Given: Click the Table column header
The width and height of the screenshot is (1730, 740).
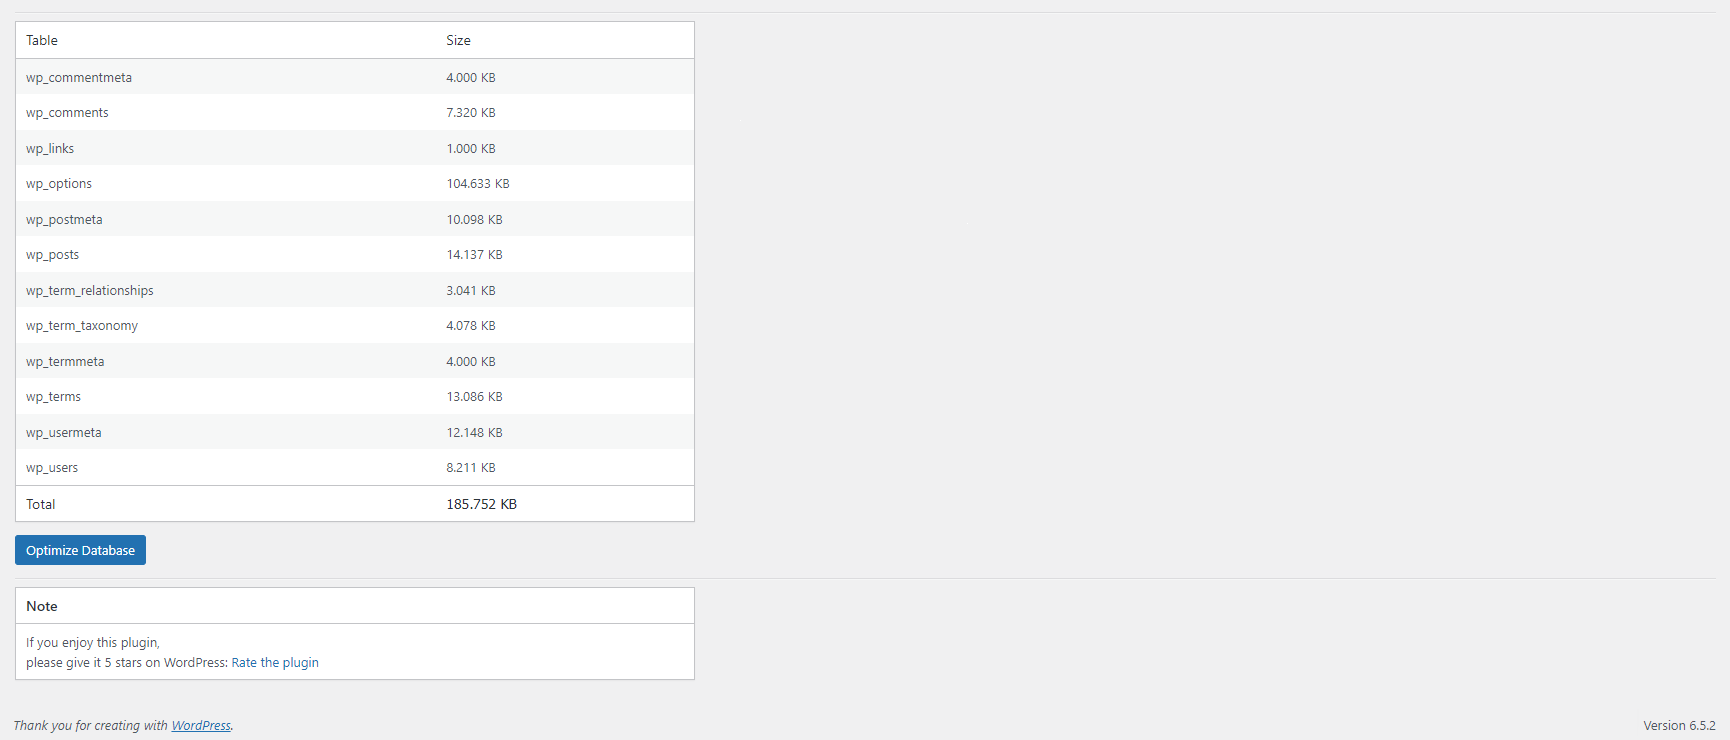Looking at the screenshot, I should pos(42,40).
